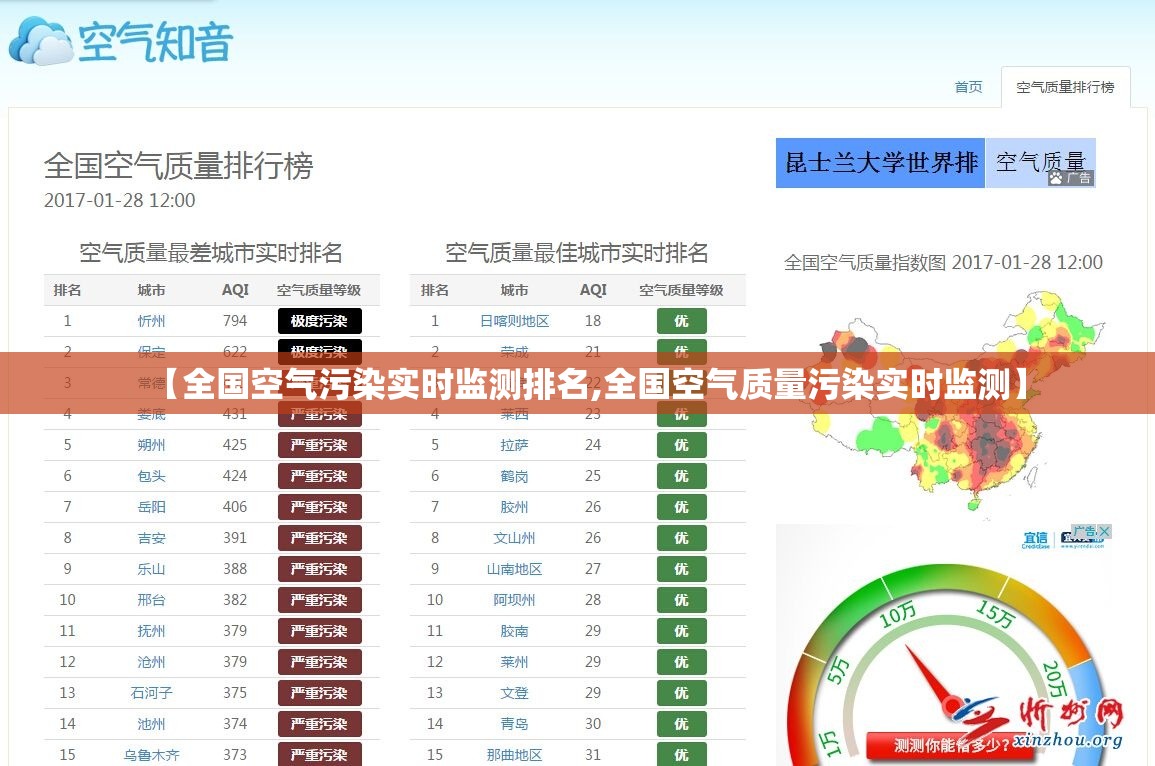Open city link 拉萨
The image size is (1155, 766).
pyautogui.click(x=514, y=445)
